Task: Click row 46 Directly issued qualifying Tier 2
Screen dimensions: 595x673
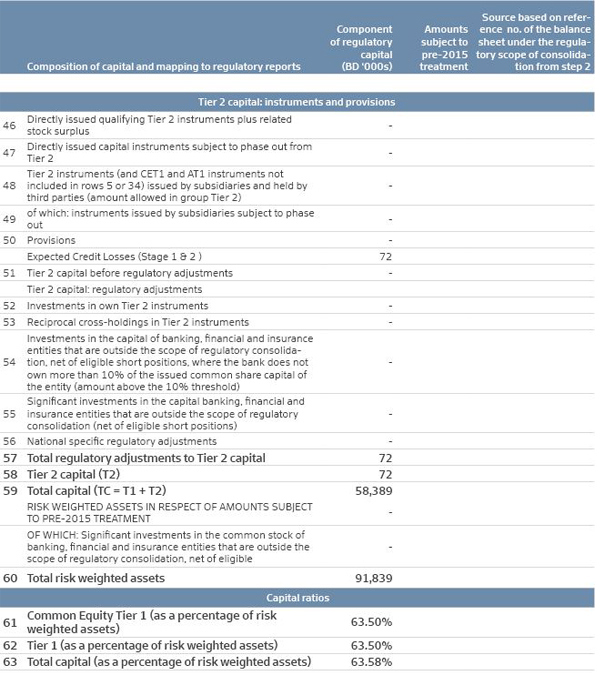Action: [297, 125]
